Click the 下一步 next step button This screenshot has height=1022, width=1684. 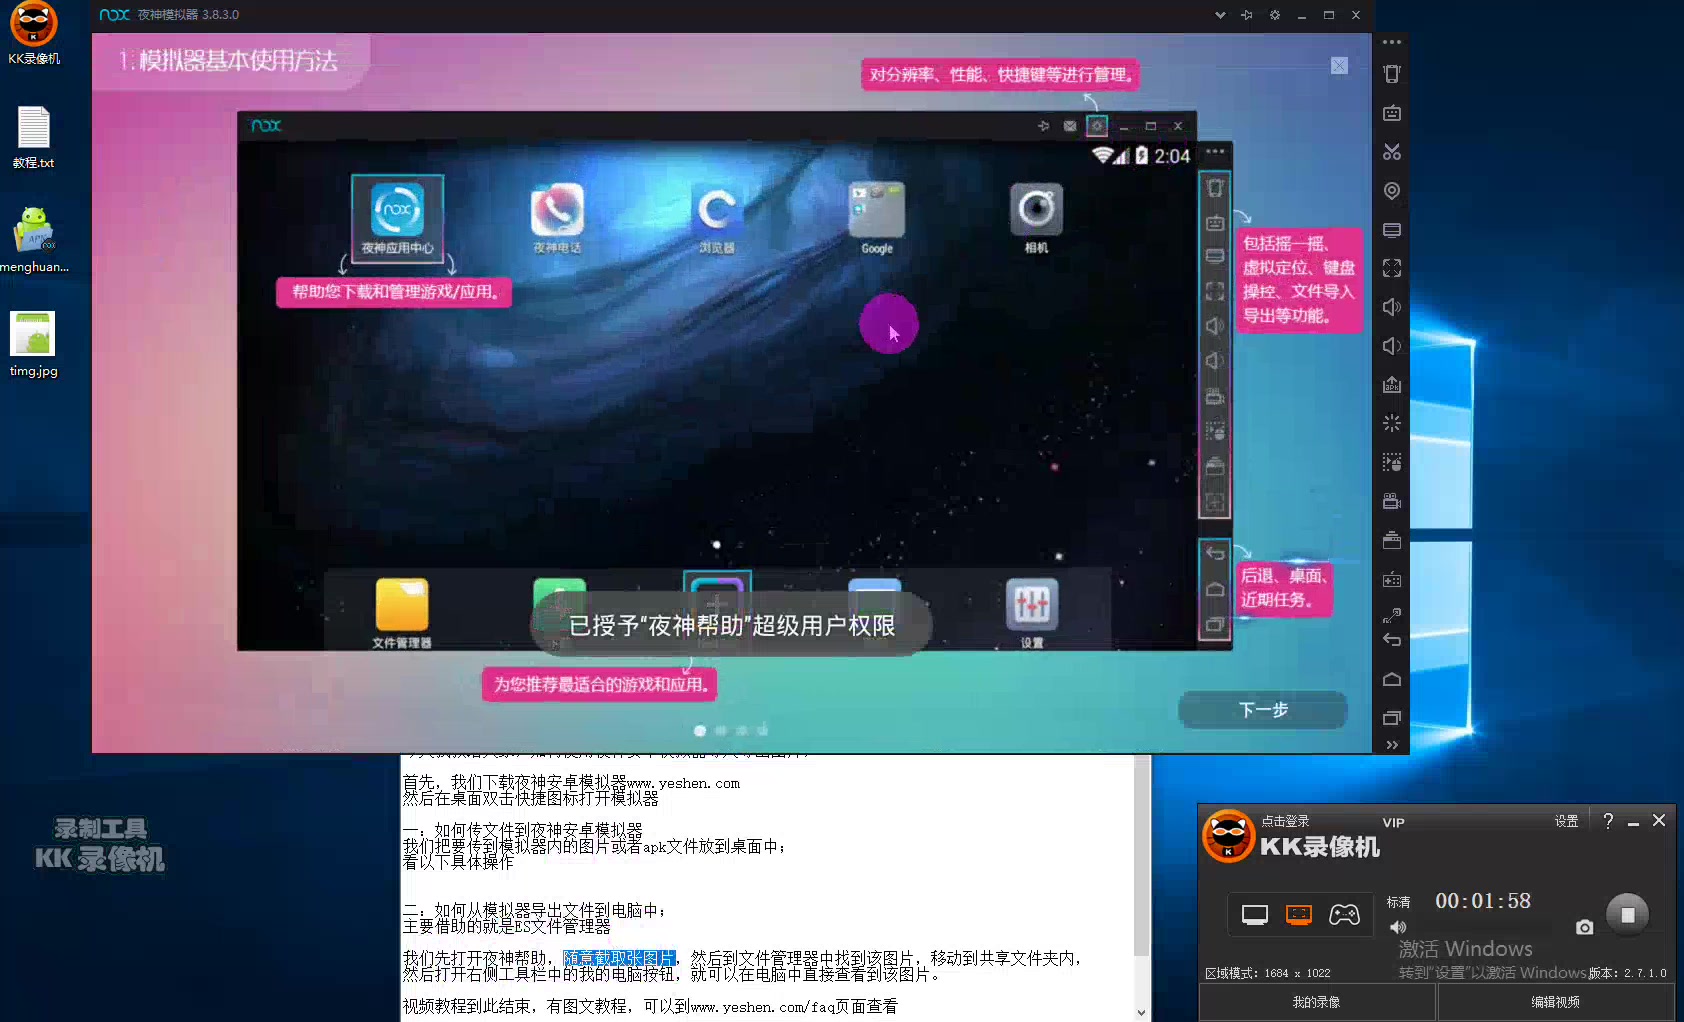pos(1263,709)
